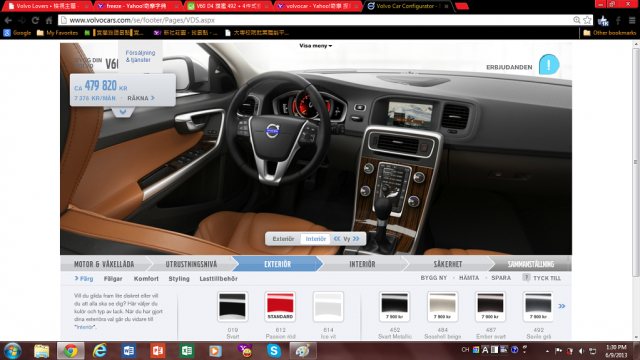Select the Komfort sub-tab
The image size is (640, 360).
click(146, 278)
